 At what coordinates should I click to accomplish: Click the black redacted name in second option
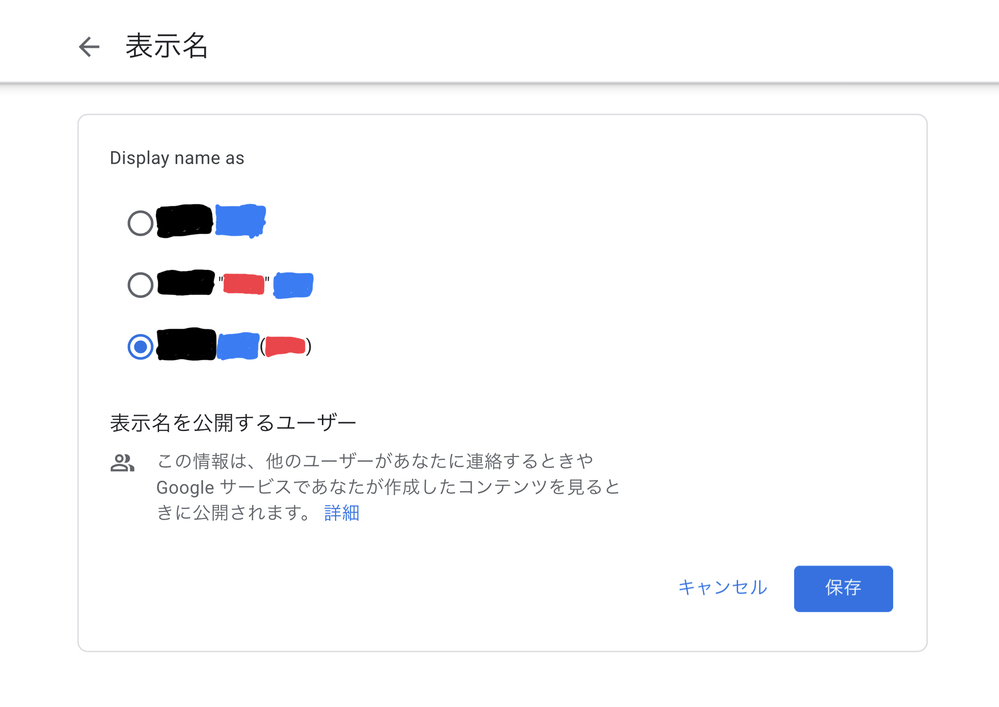coord(186,284)
